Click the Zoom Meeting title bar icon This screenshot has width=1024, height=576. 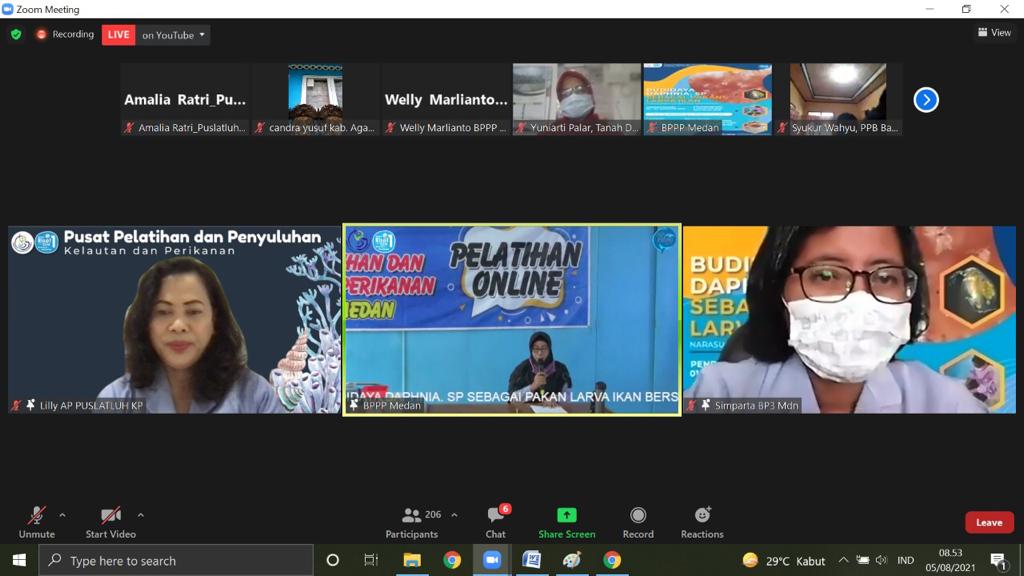point(8,9)
